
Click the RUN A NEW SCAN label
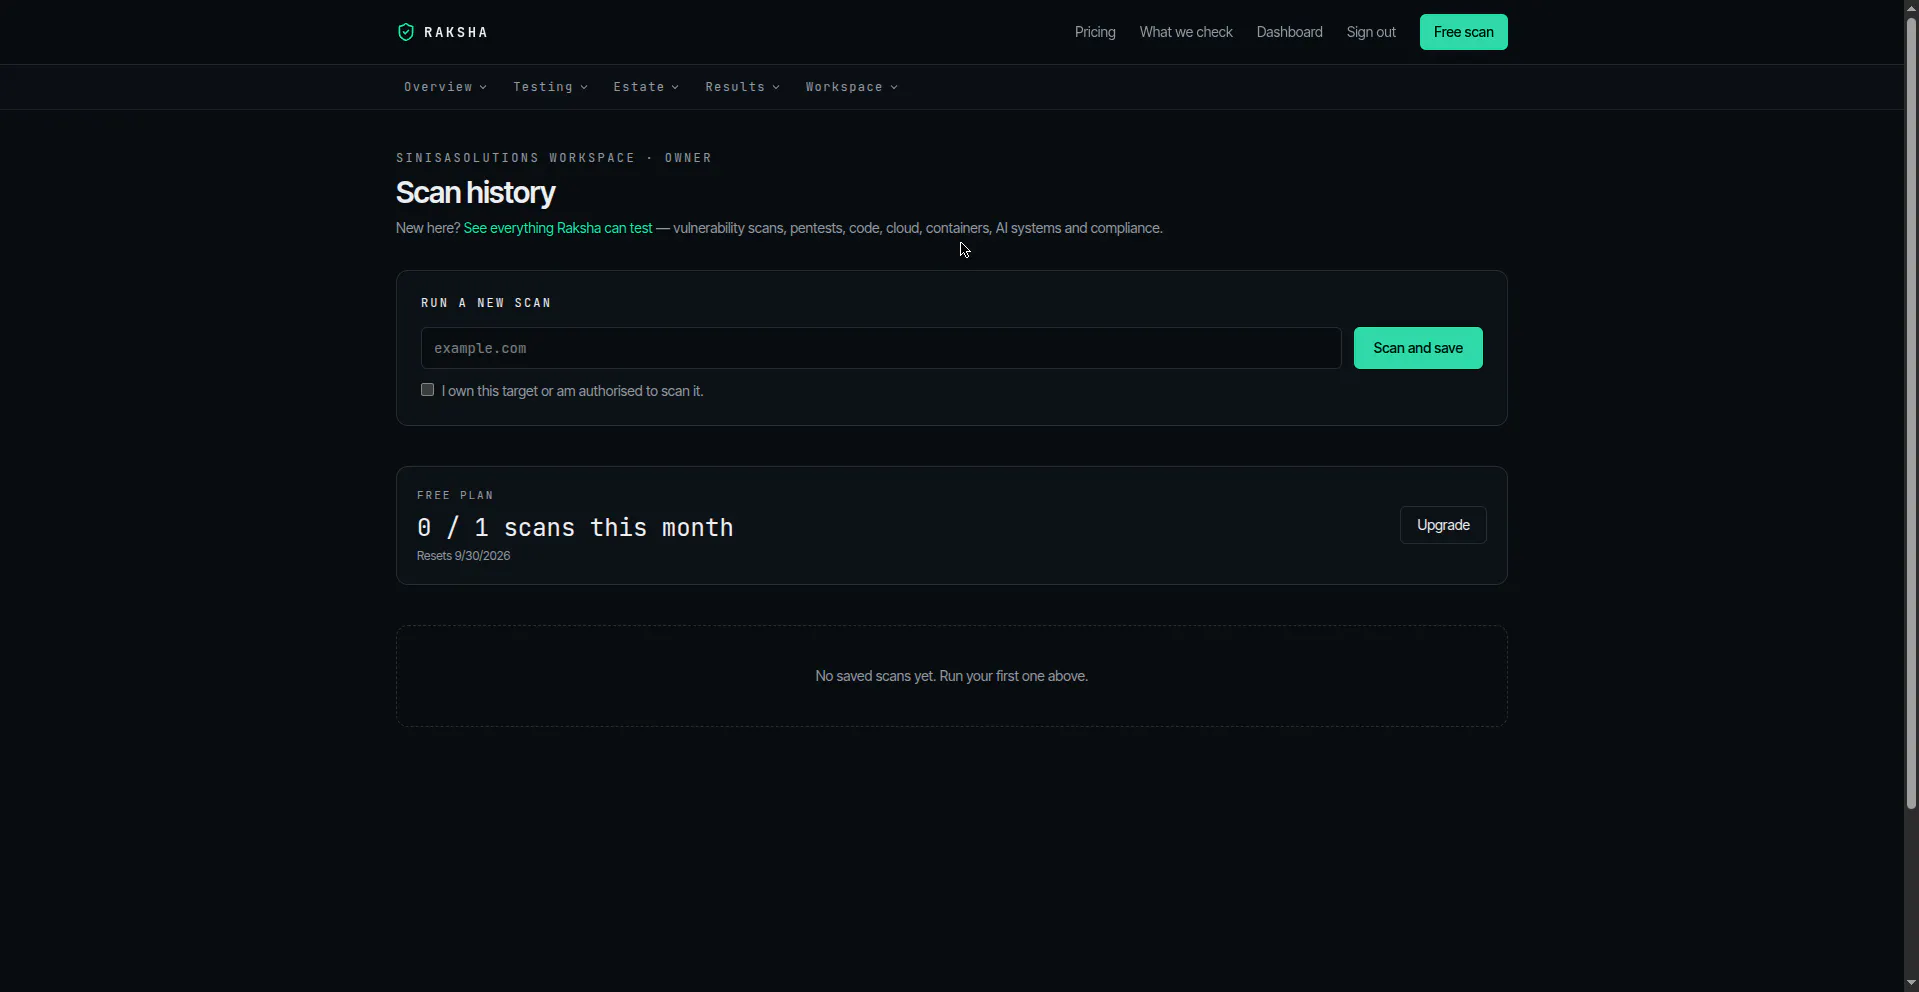[x=486, y=303]
